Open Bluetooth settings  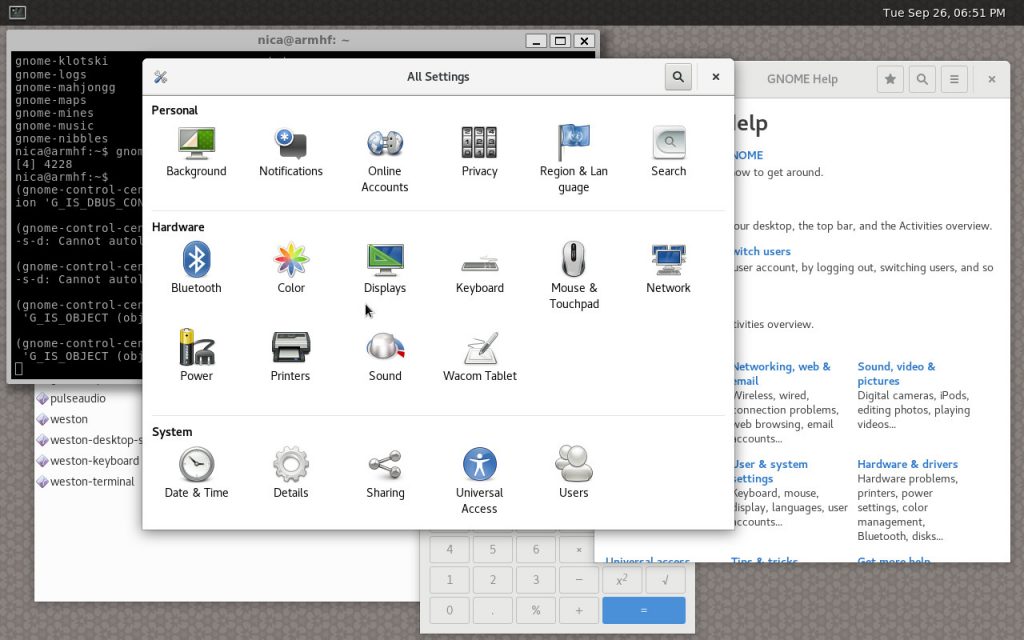pos(196,268)
